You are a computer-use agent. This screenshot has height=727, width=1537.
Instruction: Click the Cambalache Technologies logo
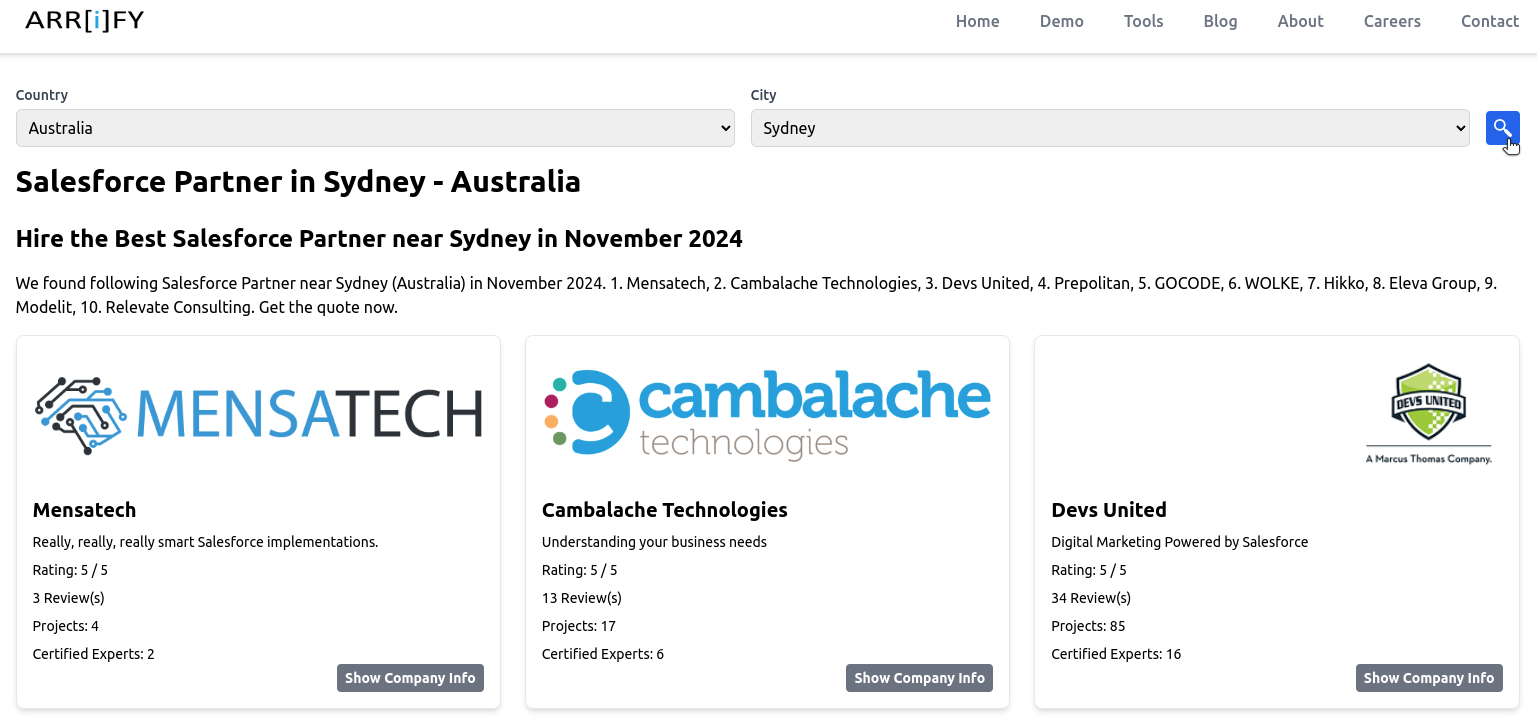tap(766, 412)
